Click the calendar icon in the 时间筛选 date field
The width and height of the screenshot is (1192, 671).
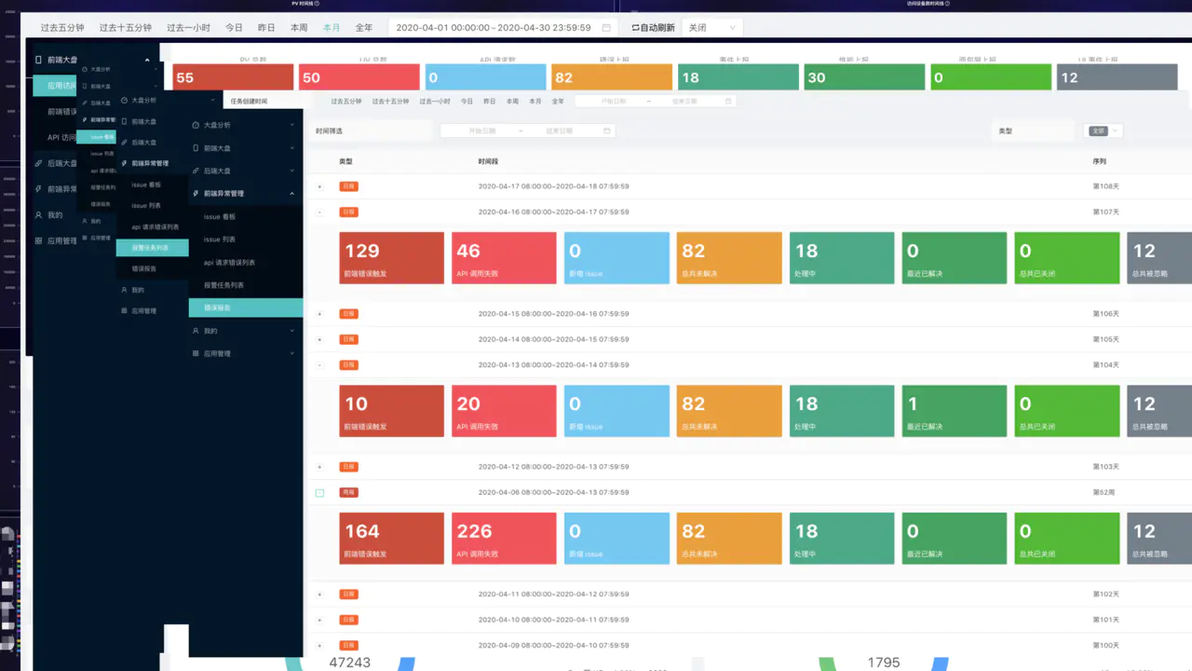[x=607, y=131]
